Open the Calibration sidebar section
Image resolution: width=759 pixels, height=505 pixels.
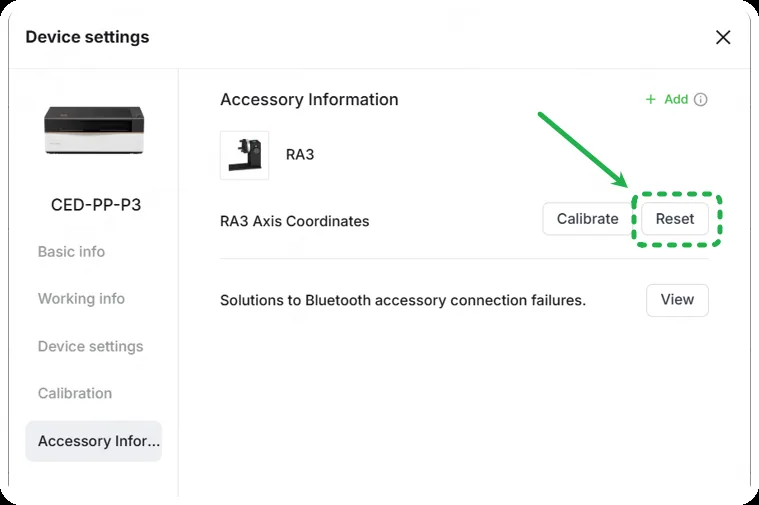point(75,393)
